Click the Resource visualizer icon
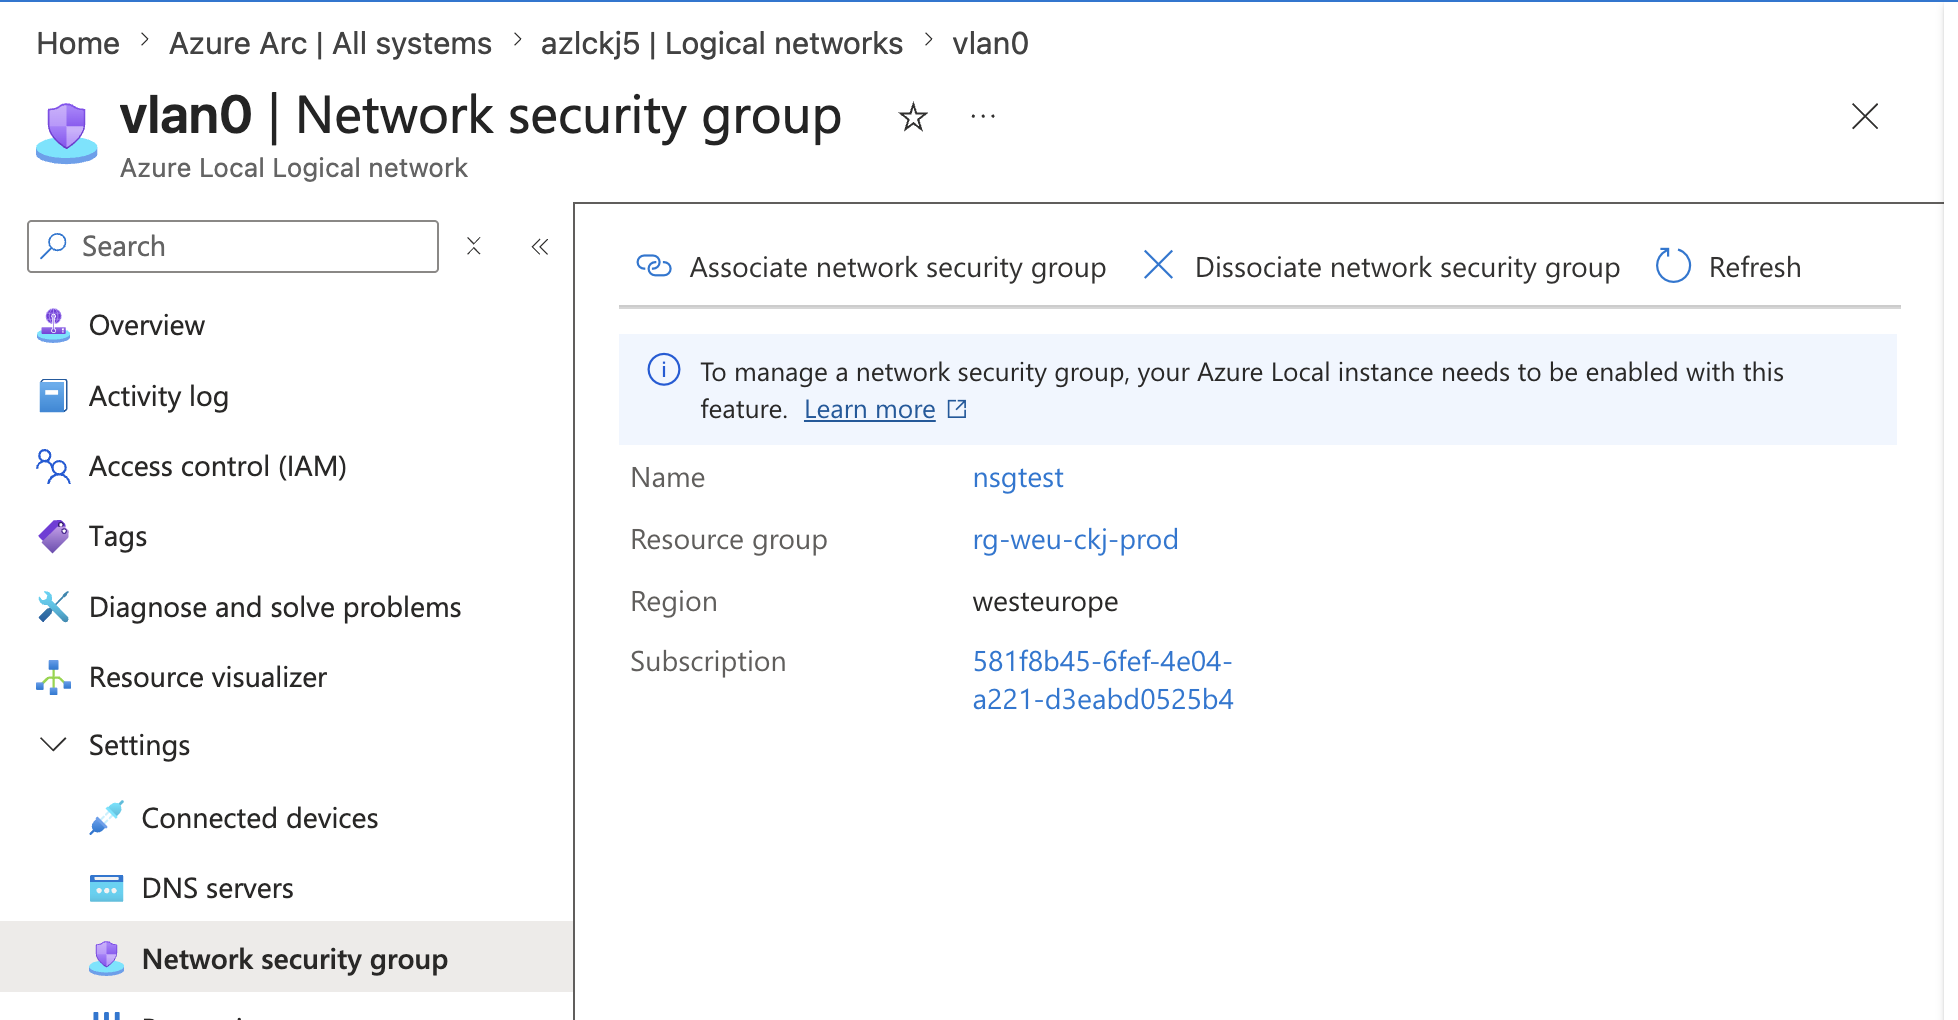The height and width of the screenshot is (1020, 1958). pyautogui.click(x=53, y=677)
